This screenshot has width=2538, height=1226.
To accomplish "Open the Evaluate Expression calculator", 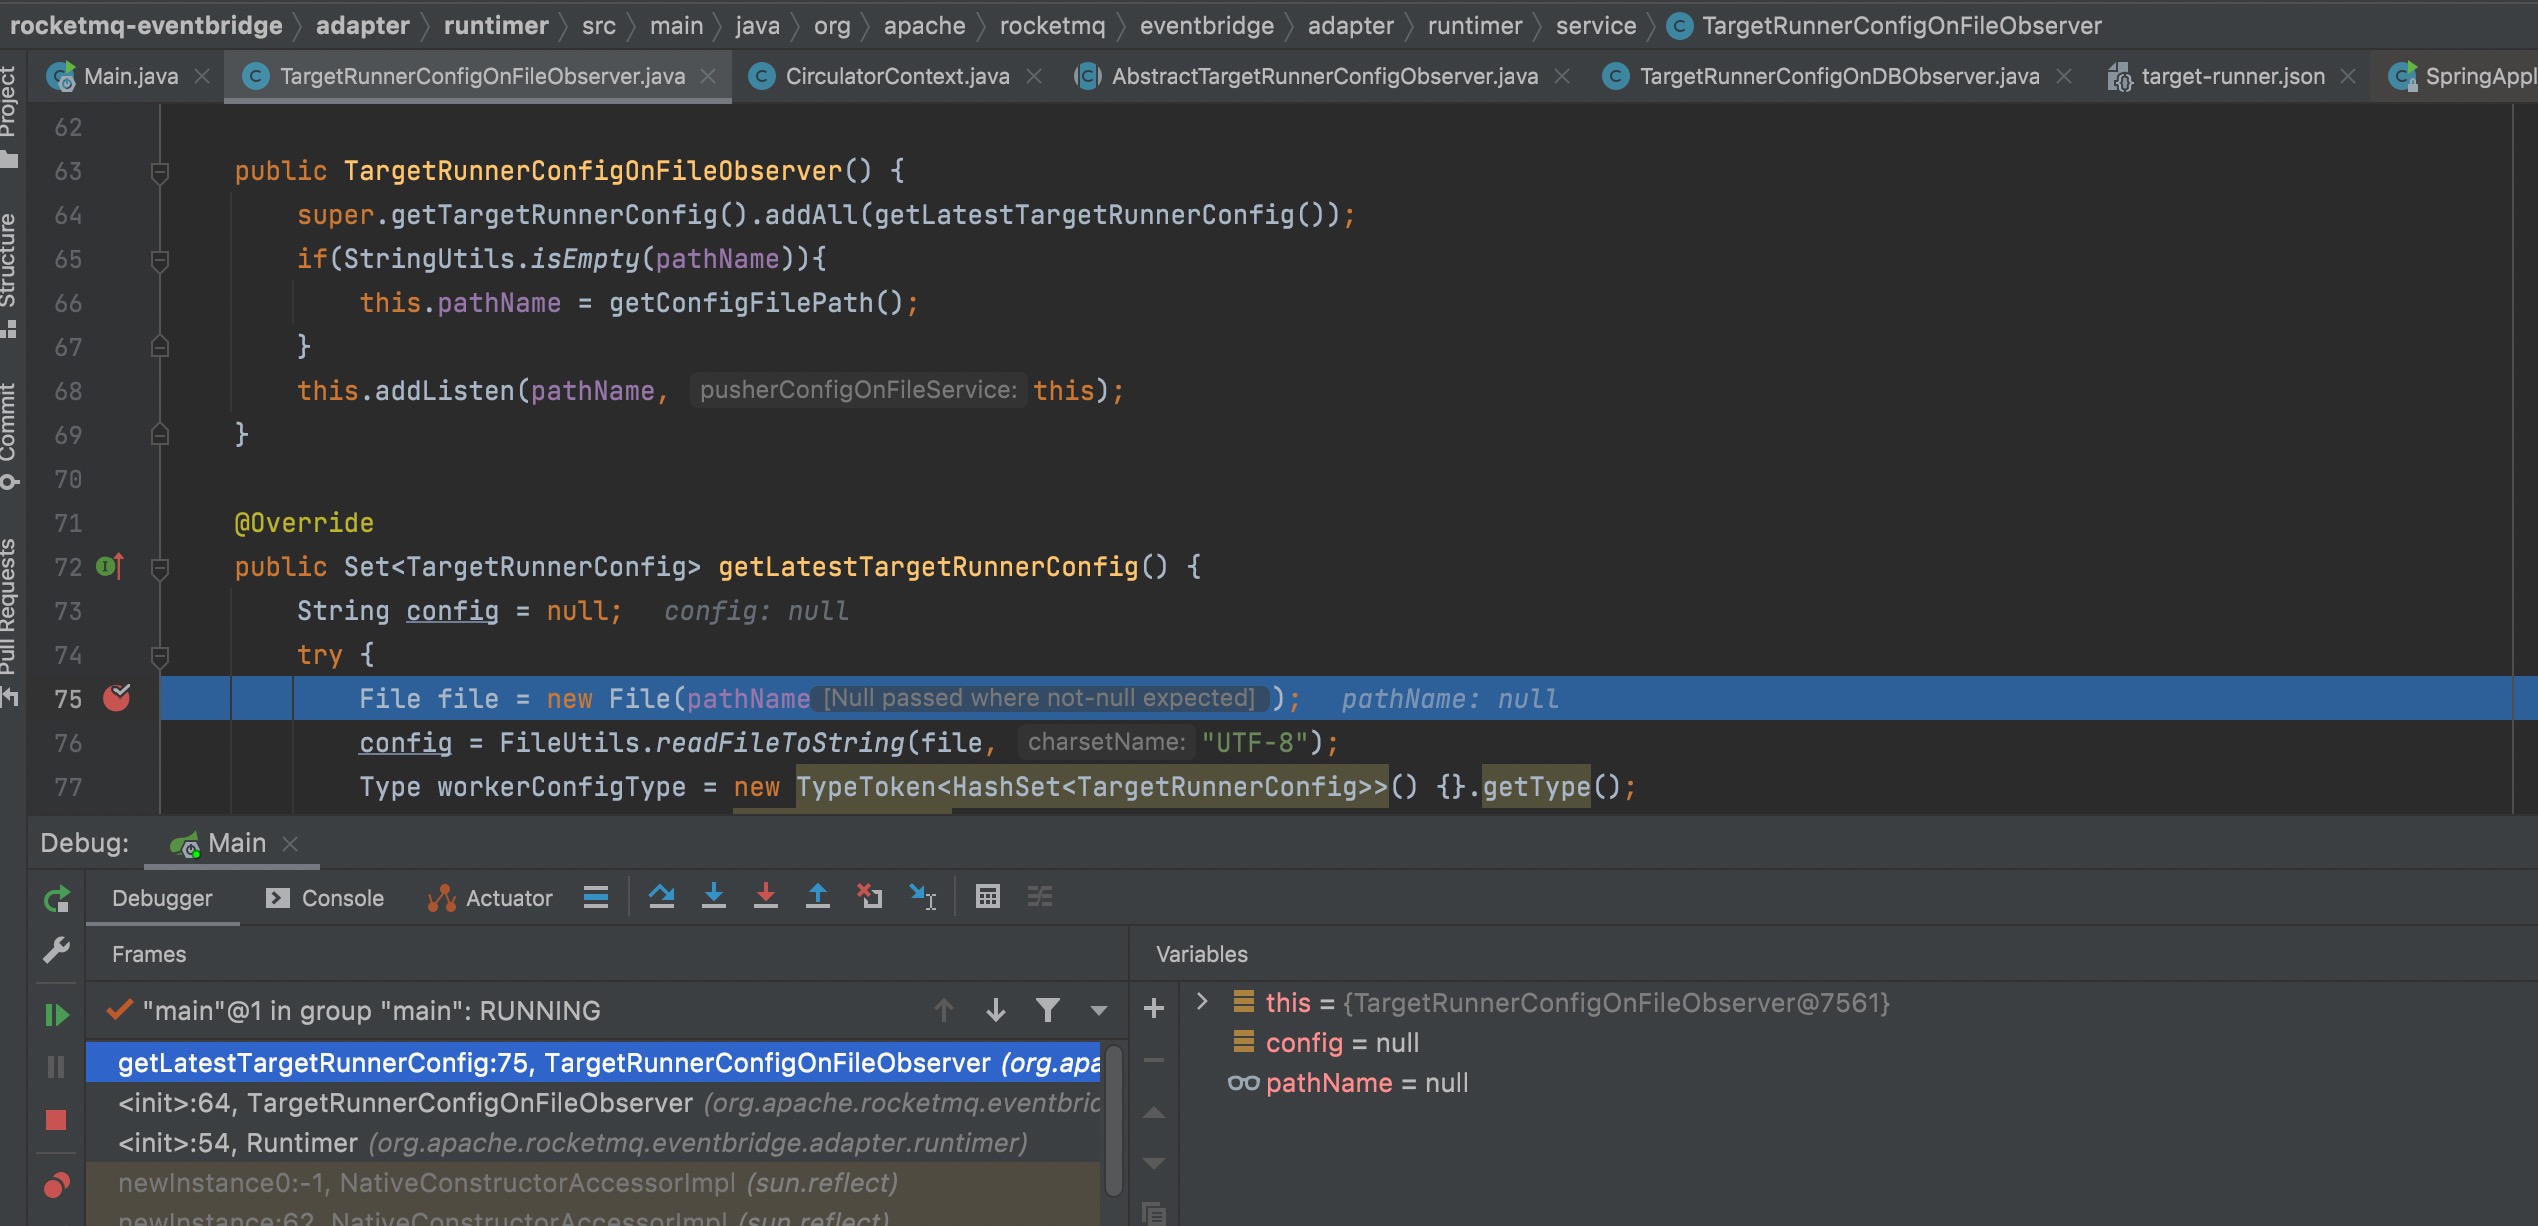I will (x=988, y=896).
